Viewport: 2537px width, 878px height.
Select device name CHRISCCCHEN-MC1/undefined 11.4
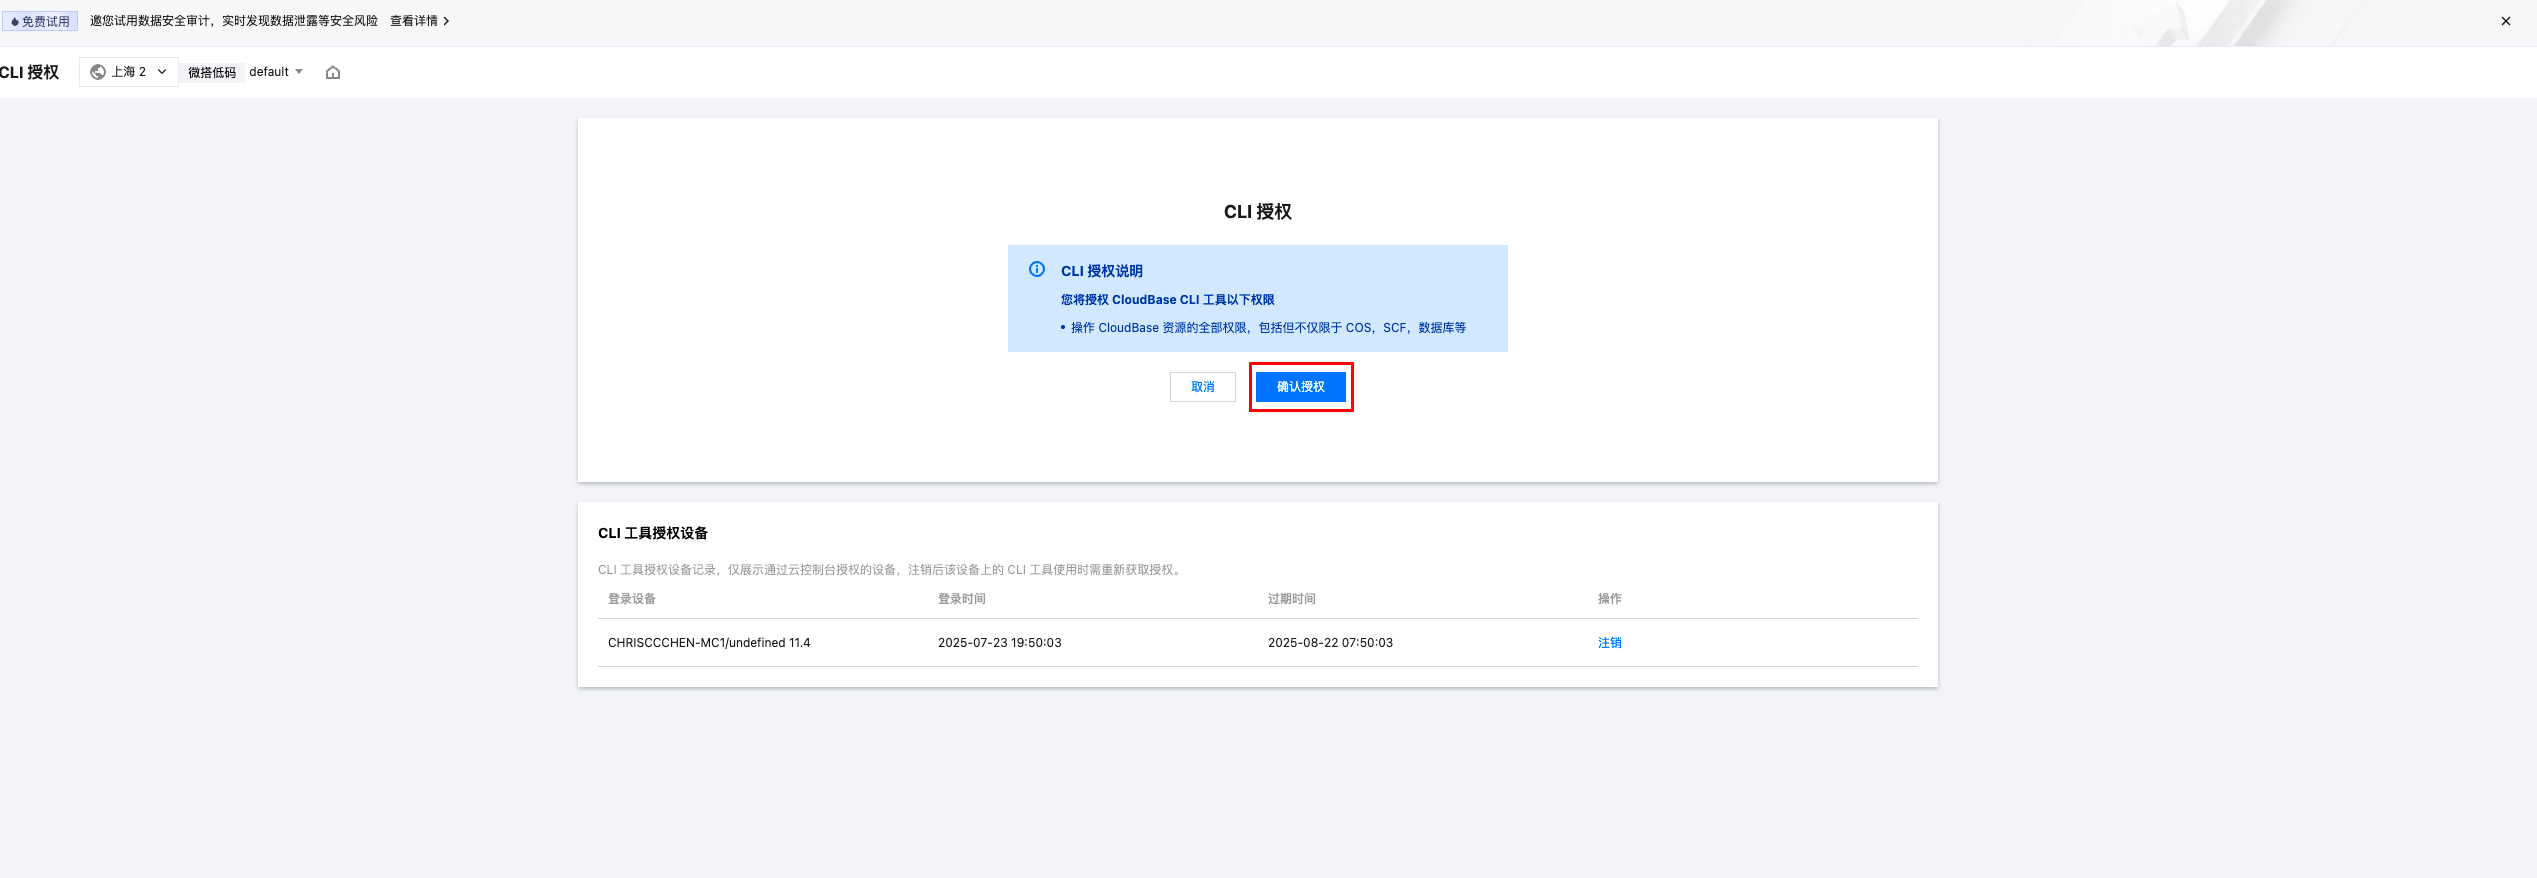point(709,643)
